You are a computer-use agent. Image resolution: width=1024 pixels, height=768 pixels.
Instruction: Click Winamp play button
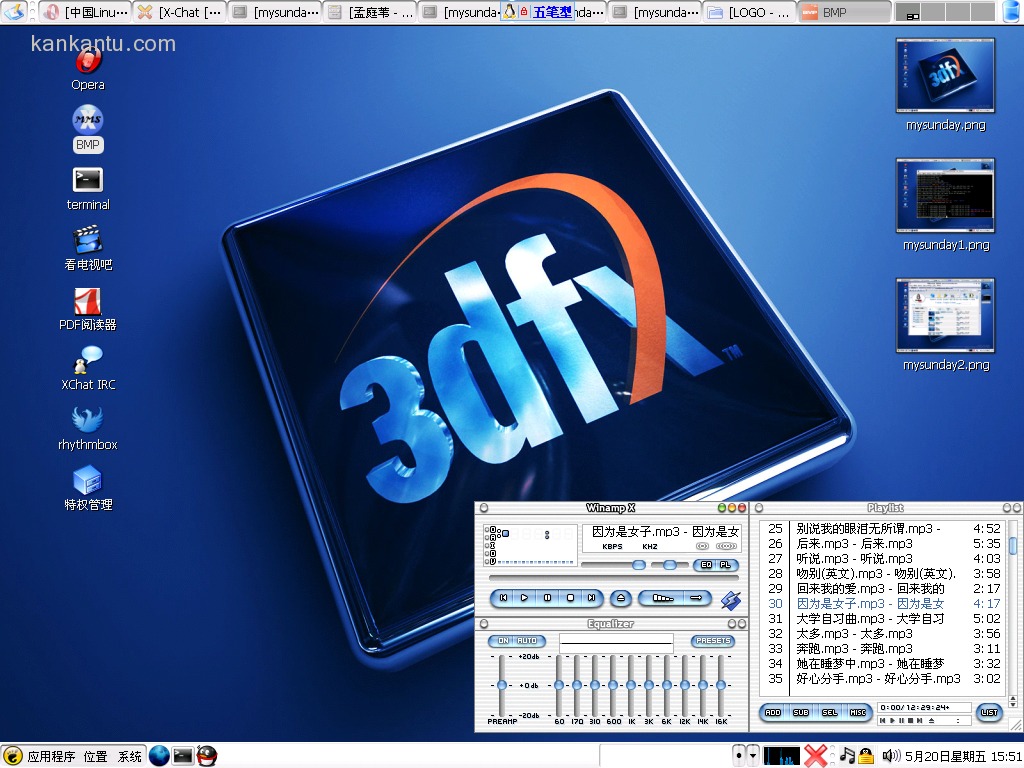point(524,598)
